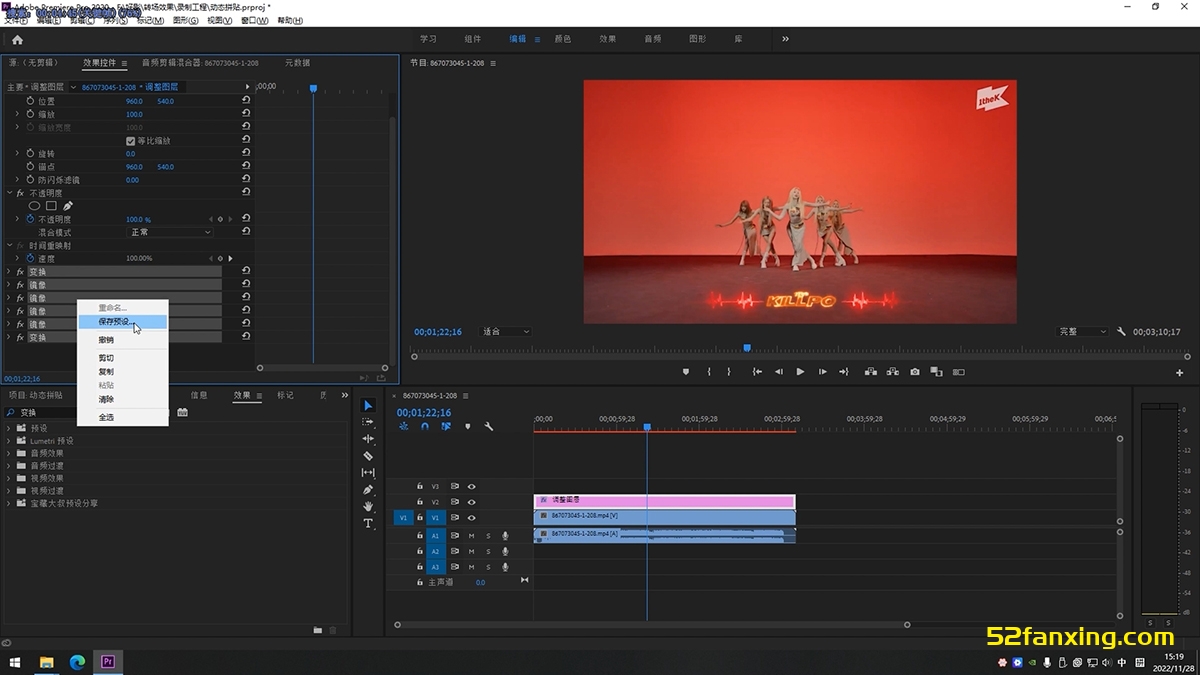
Task: Create a rectangle mask under opacity
Action: tap(51, 206)
